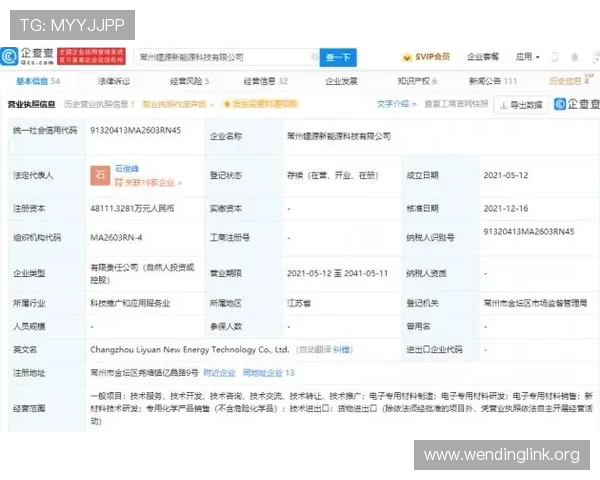The image size is (600, 480).
Task: Switch to 经营信息 tab
Action: point(265,81)
